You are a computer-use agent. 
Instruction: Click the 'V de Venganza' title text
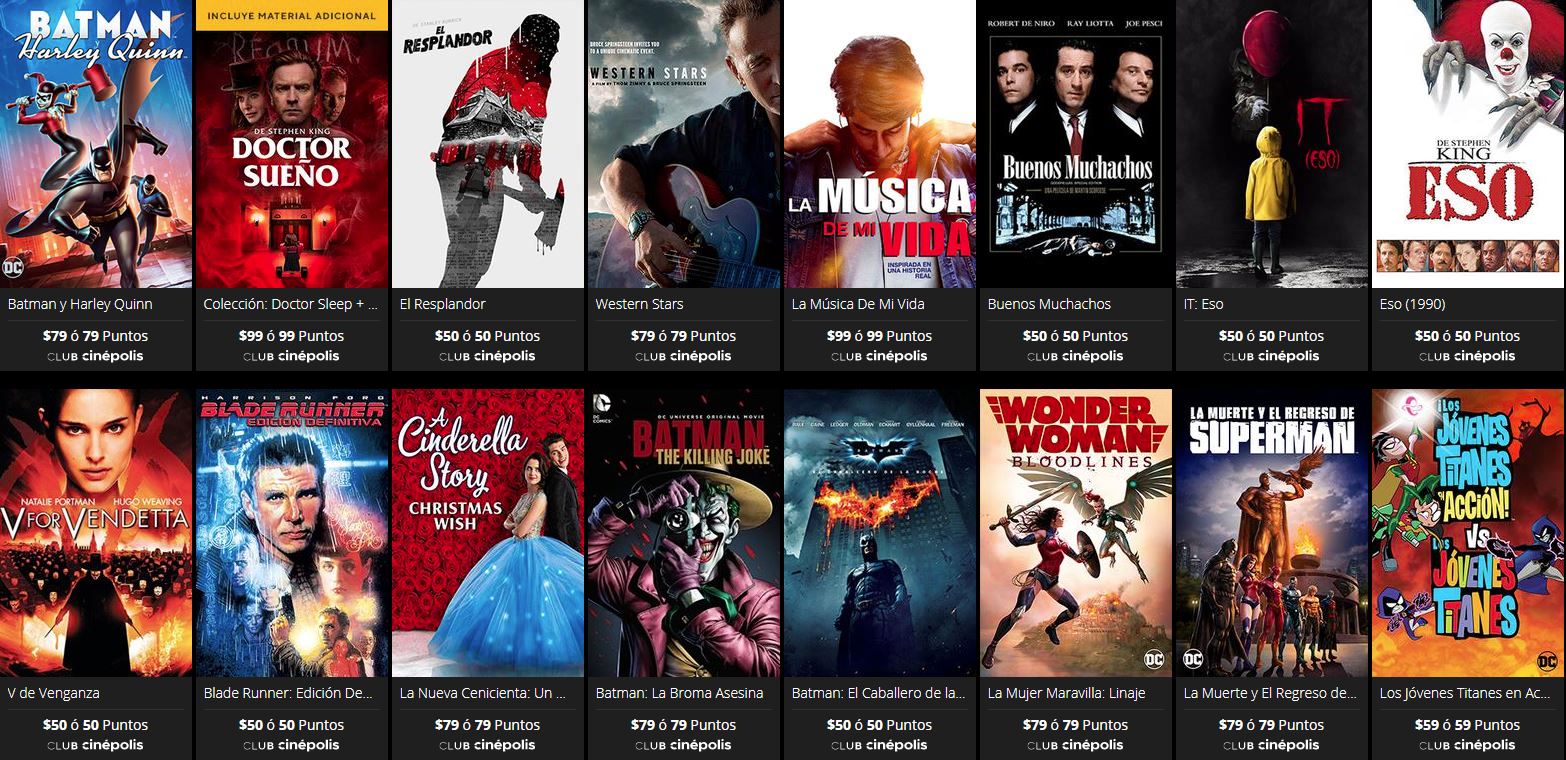(53, 693)
